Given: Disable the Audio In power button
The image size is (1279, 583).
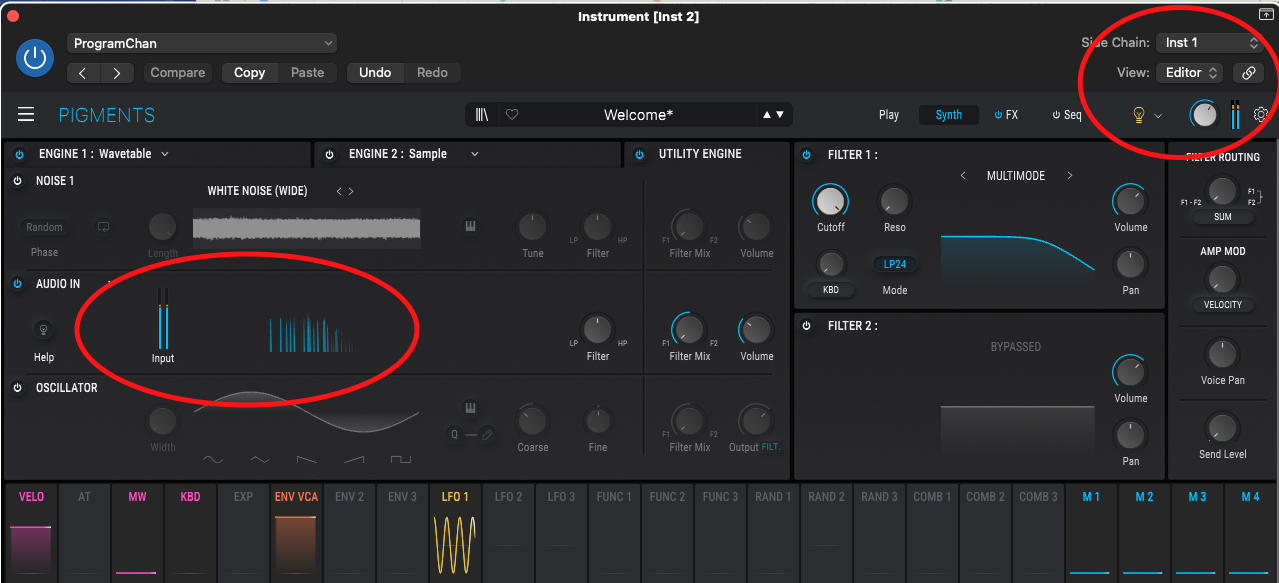Looking at the screenshot, I should click(17, 284).
